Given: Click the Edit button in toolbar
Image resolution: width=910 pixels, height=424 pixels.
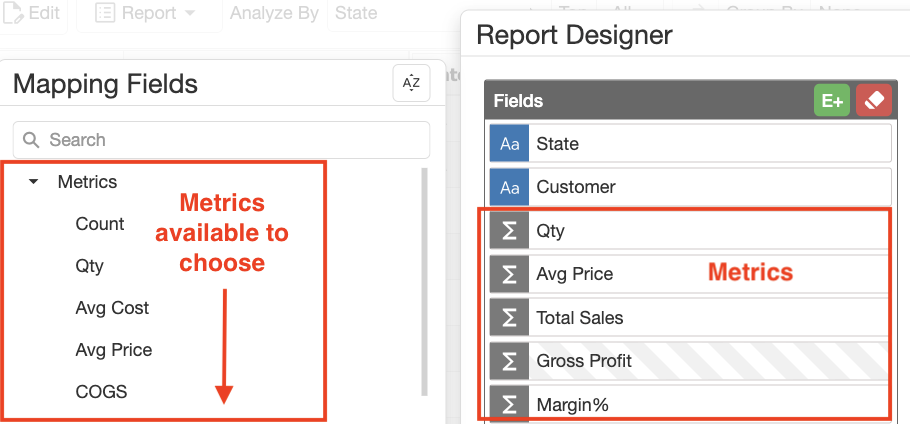Looking at the screenshot, I should click(x=34, y=13).
